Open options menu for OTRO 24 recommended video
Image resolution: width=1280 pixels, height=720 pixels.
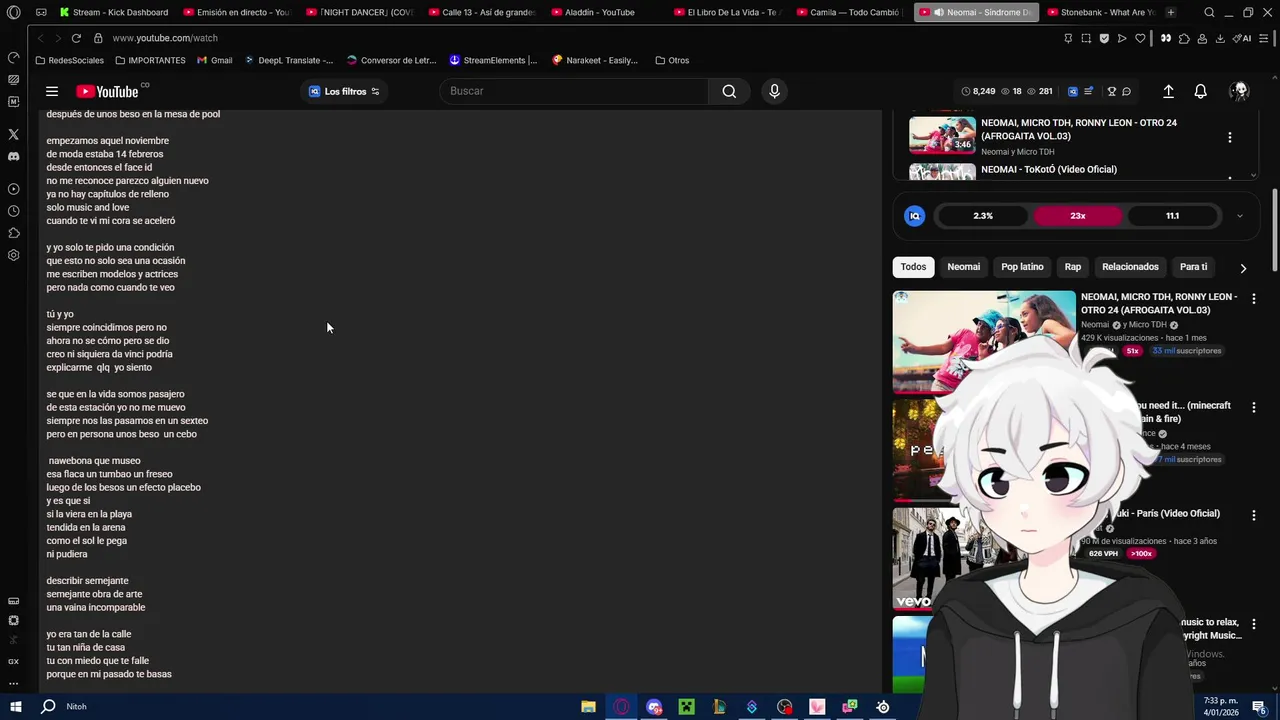pos(1254,298)
